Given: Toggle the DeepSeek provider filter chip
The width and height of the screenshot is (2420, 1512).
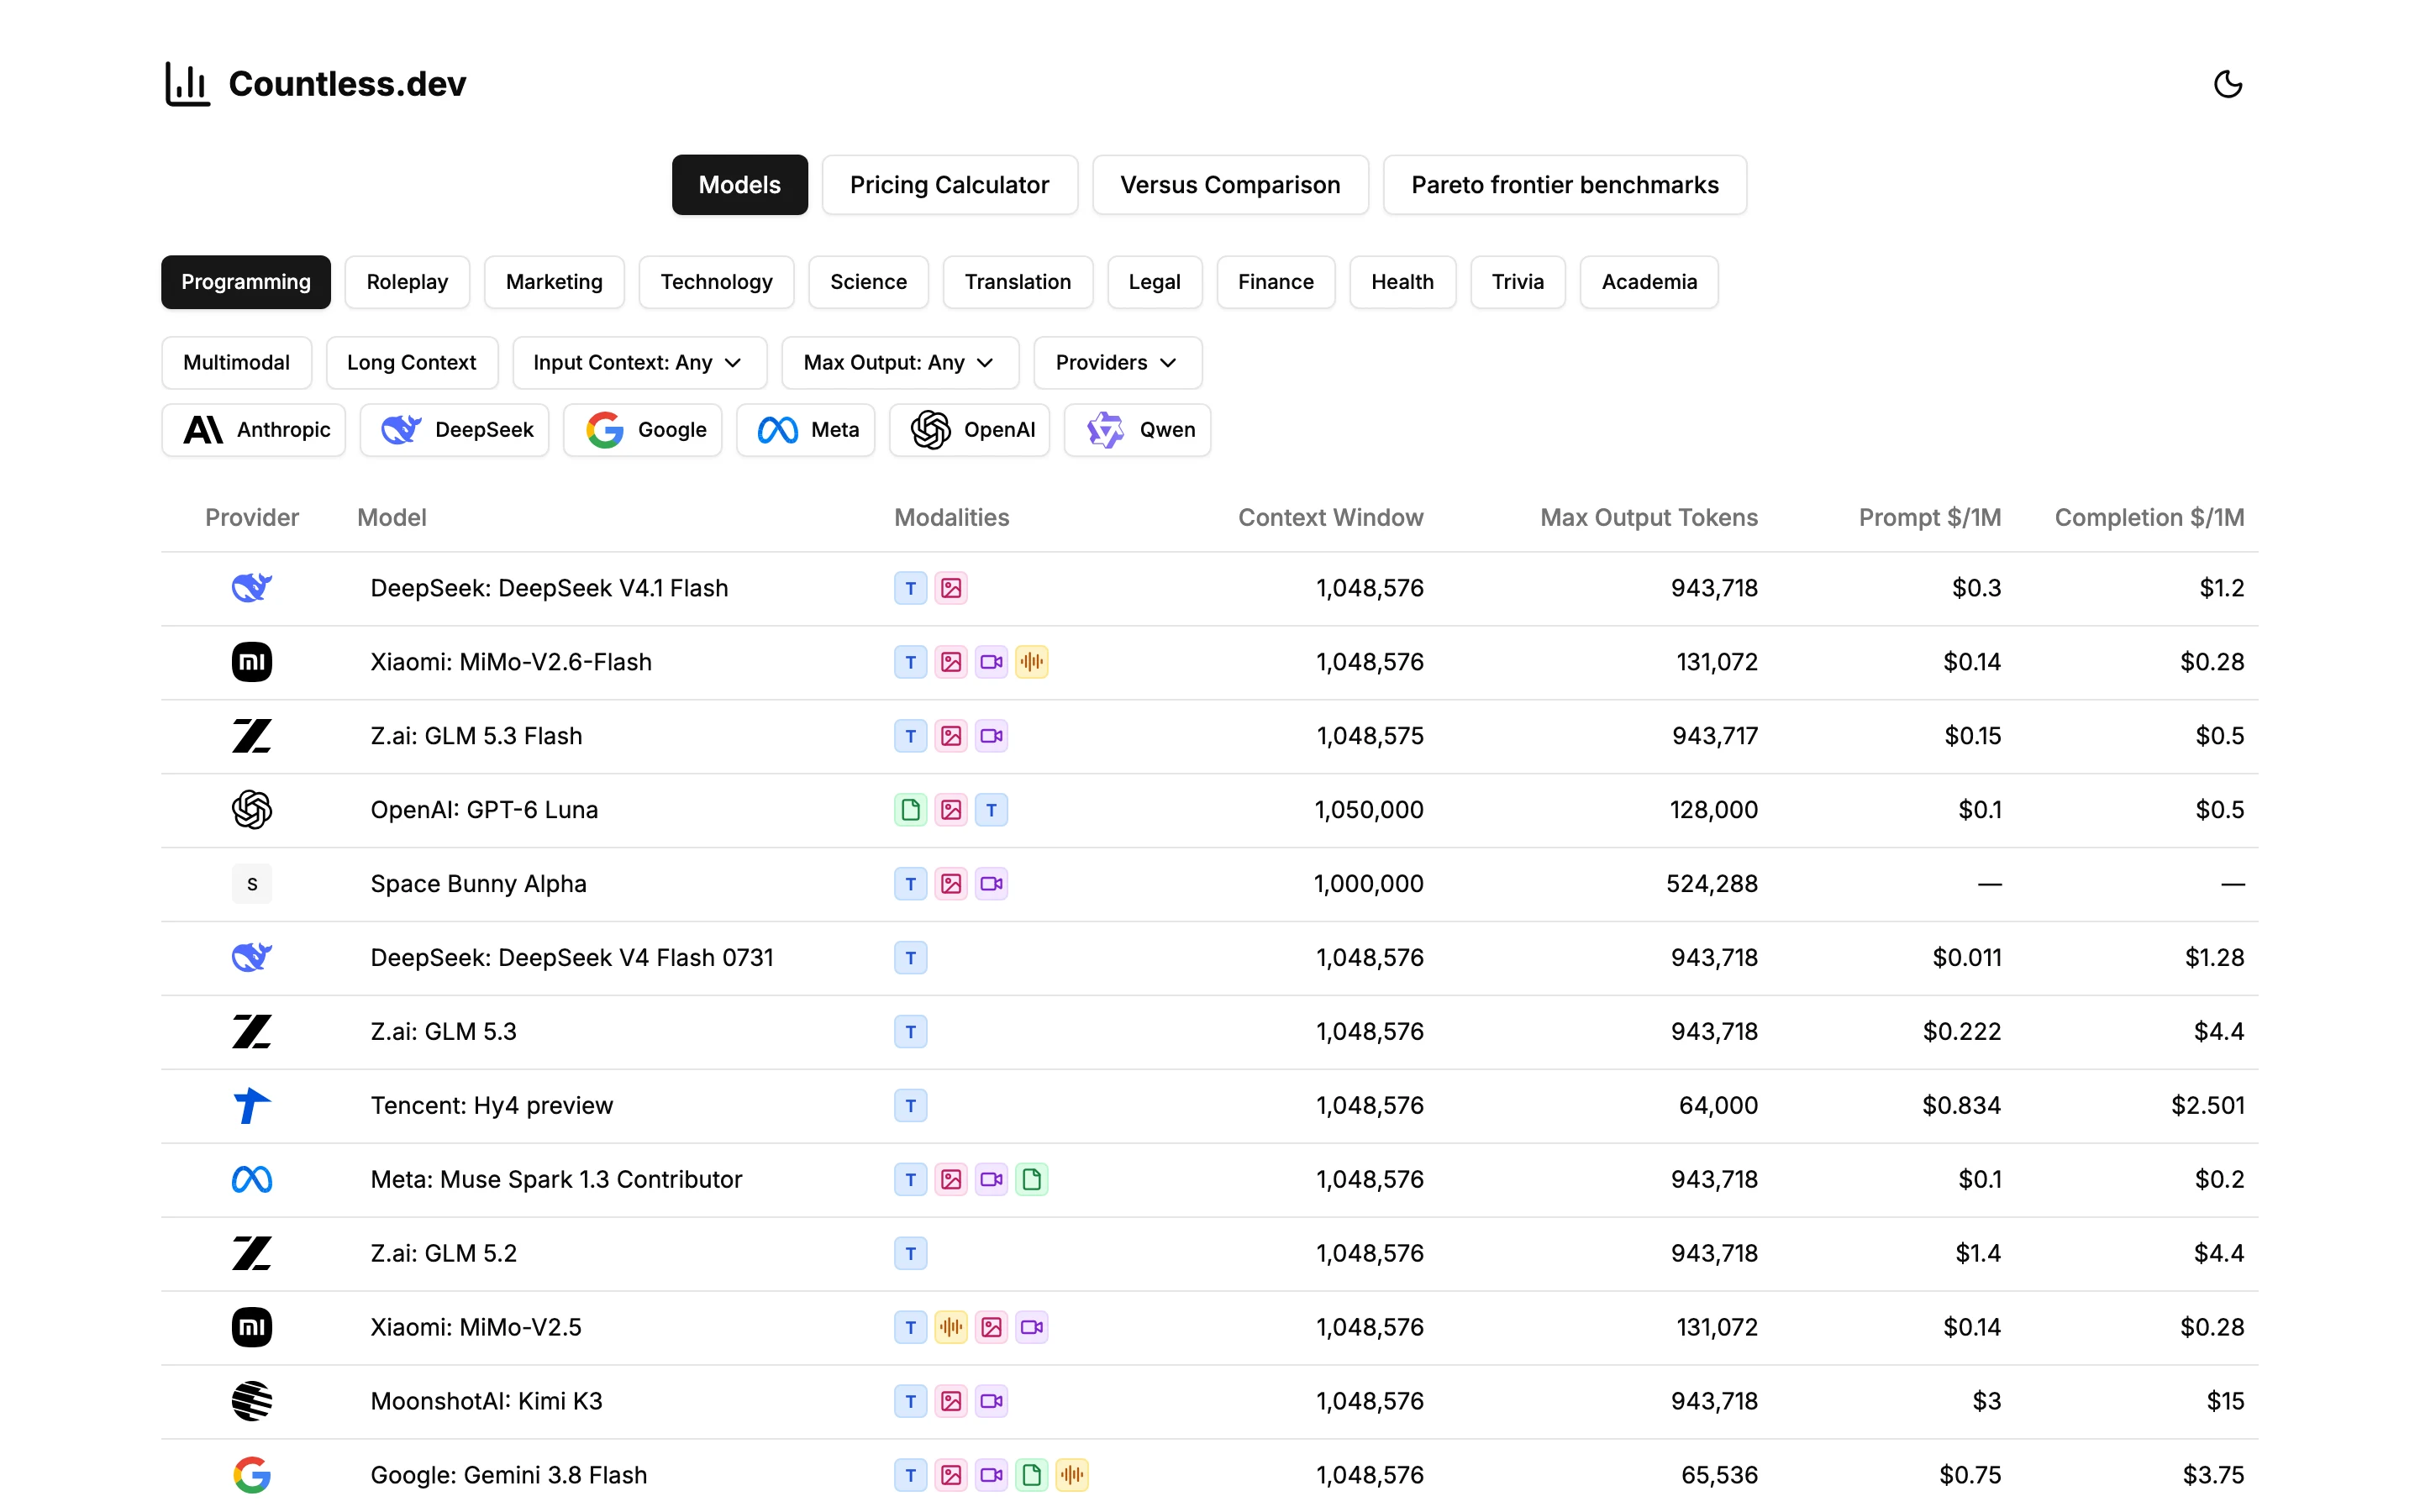Looking at the screenshot, I should (455, 429).
